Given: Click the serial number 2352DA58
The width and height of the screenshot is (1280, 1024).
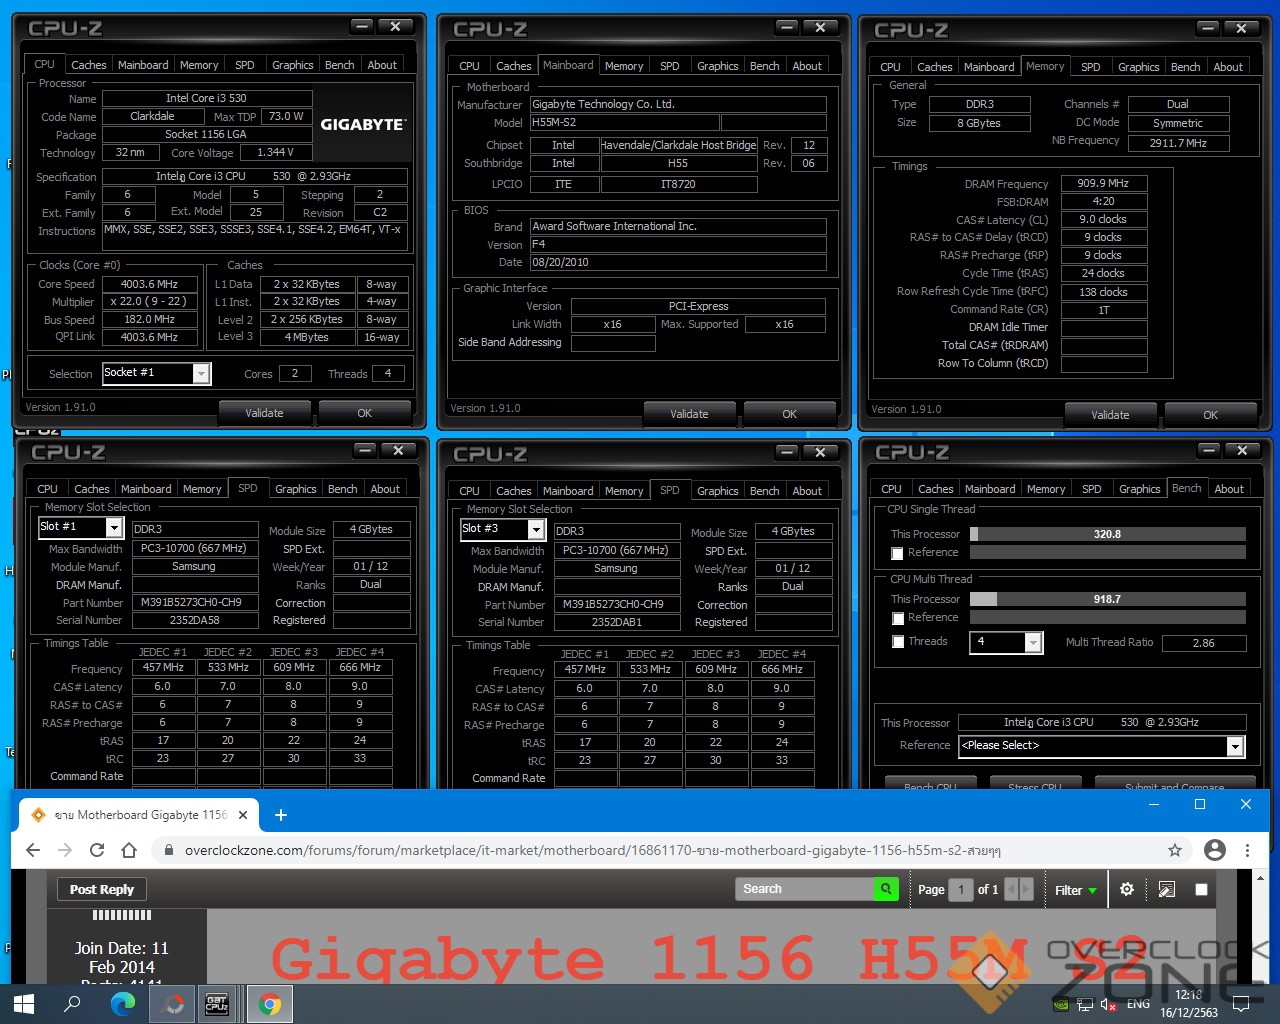Looking at the screenshot, I should [x=195, y=620].
